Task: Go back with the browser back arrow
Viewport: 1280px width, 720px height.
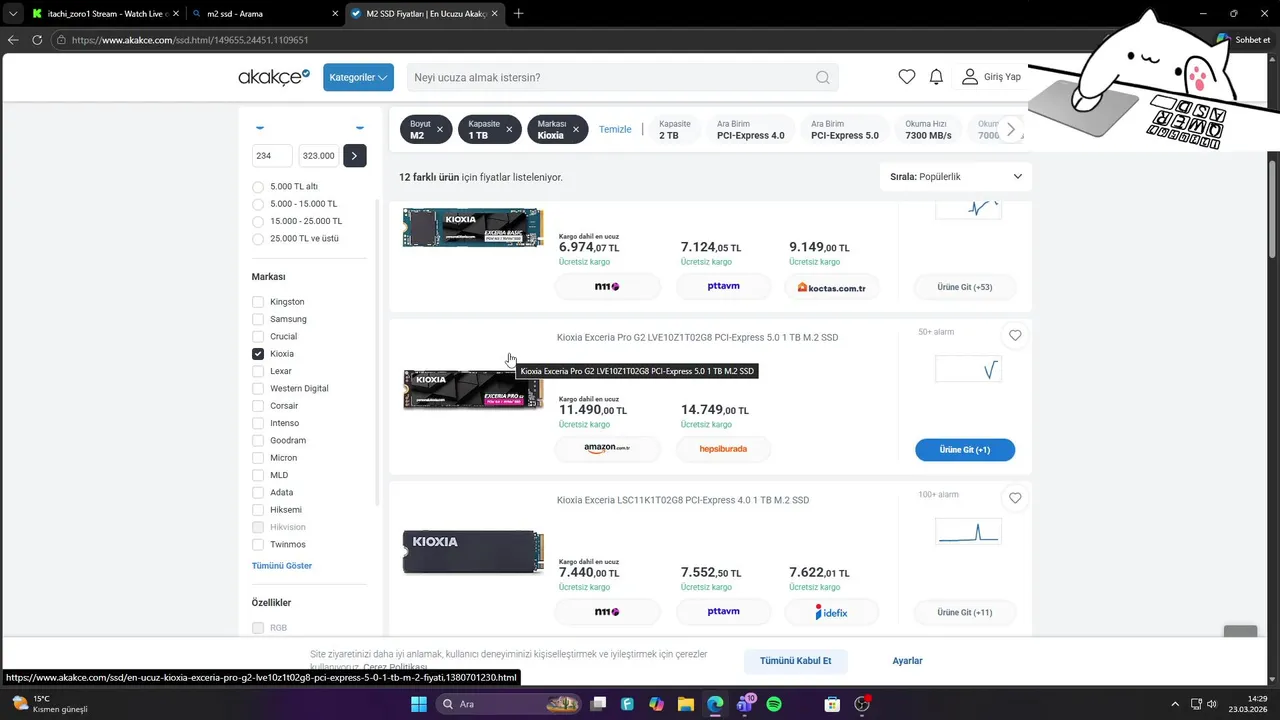Action: coord(13,40)
